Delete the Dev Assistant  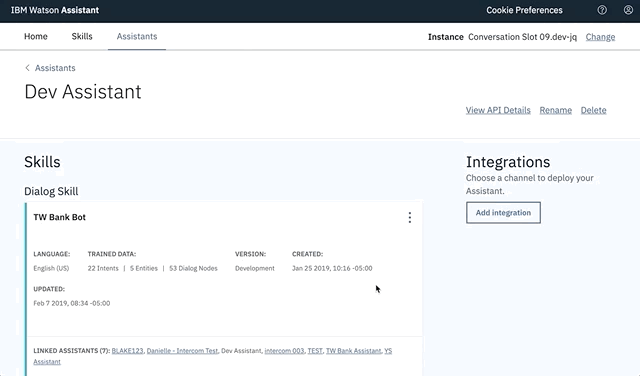[x=593, y=110]
